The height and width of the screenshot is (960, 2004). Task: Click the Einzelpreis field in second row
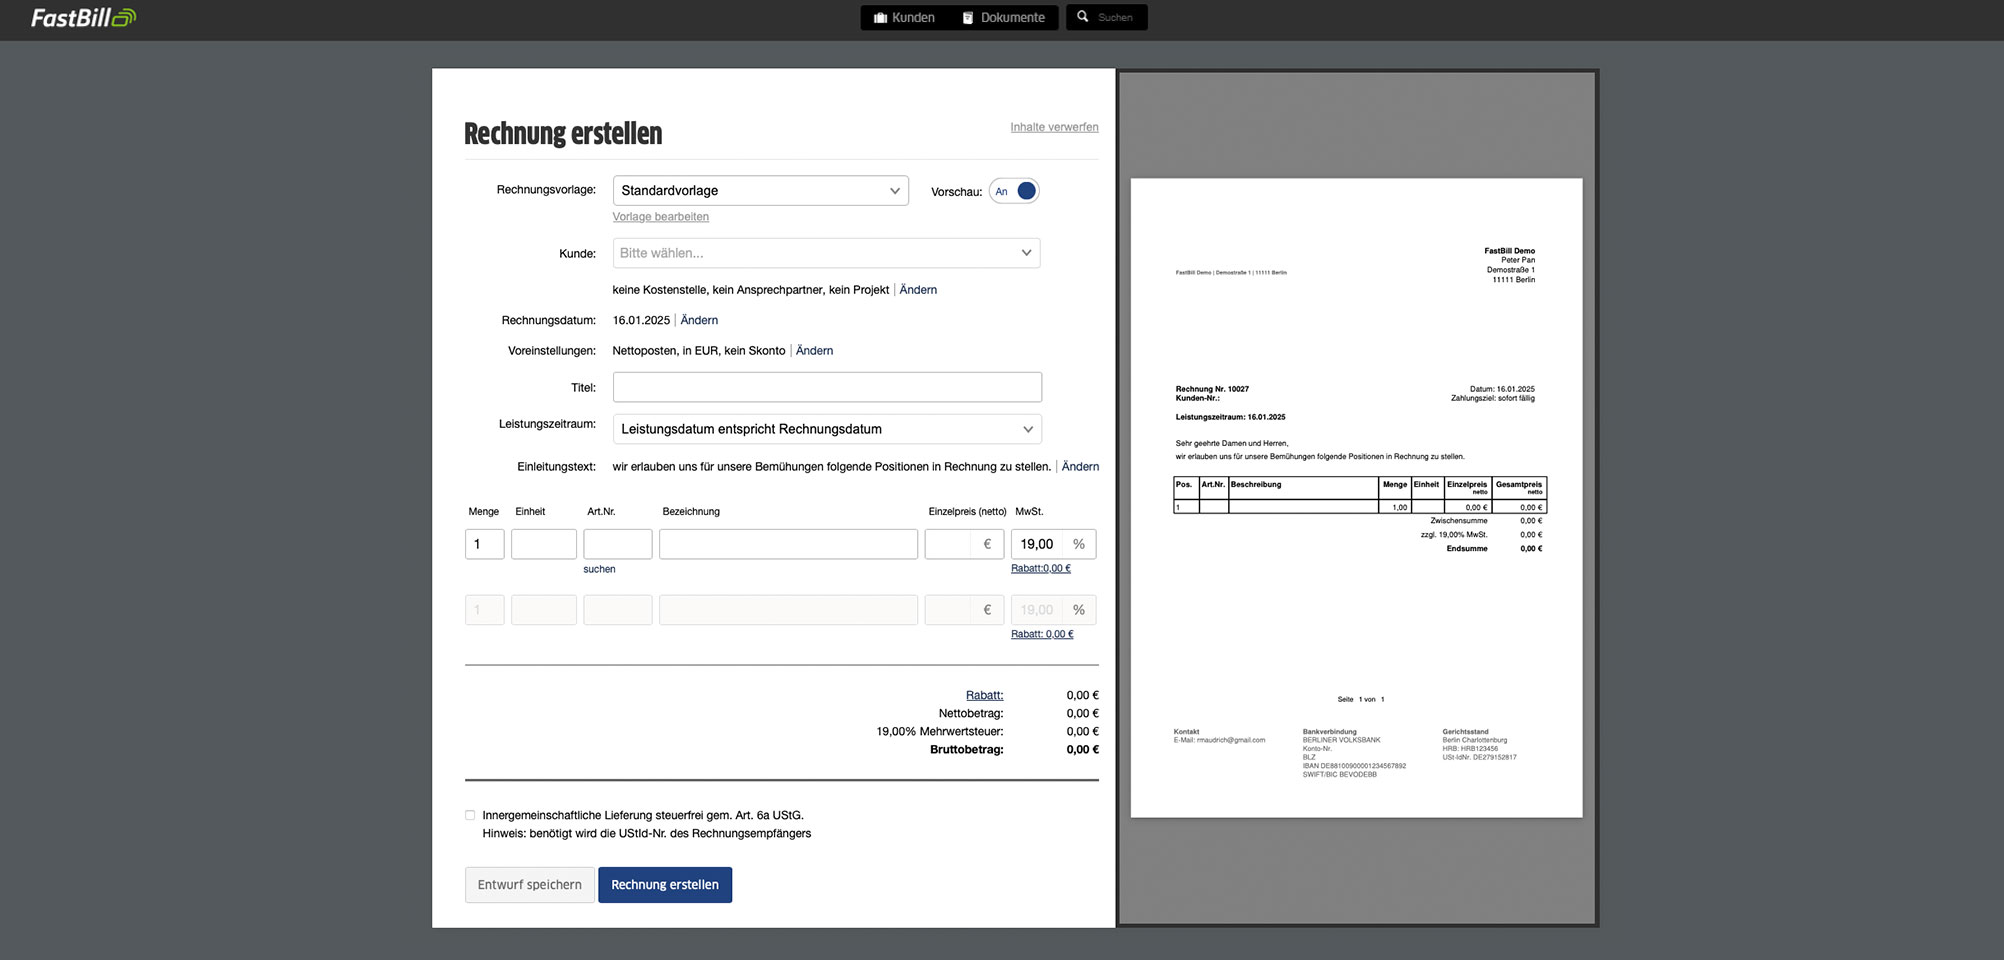(x=964, y=610)
